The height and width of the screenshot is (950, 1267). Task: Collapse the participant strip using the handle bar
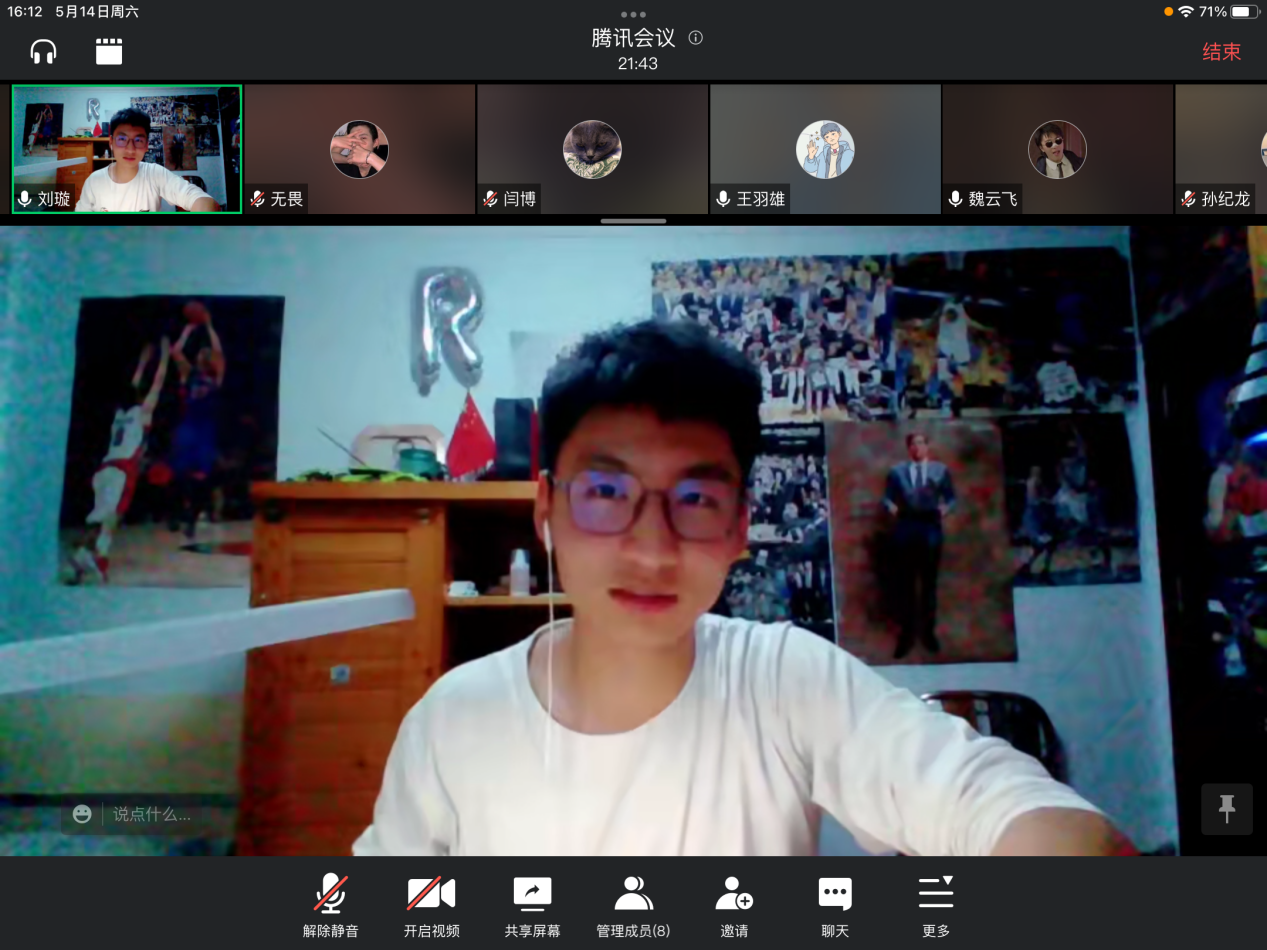[x=633, y=220]
